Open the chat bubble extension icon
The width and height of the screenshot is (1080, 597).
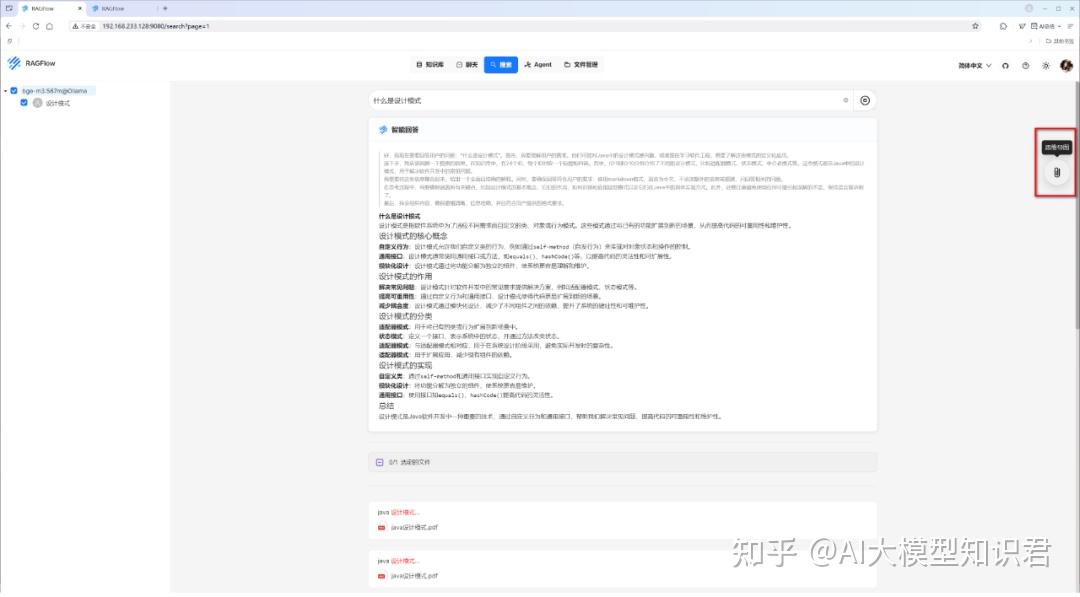(x=1003, y=26)
